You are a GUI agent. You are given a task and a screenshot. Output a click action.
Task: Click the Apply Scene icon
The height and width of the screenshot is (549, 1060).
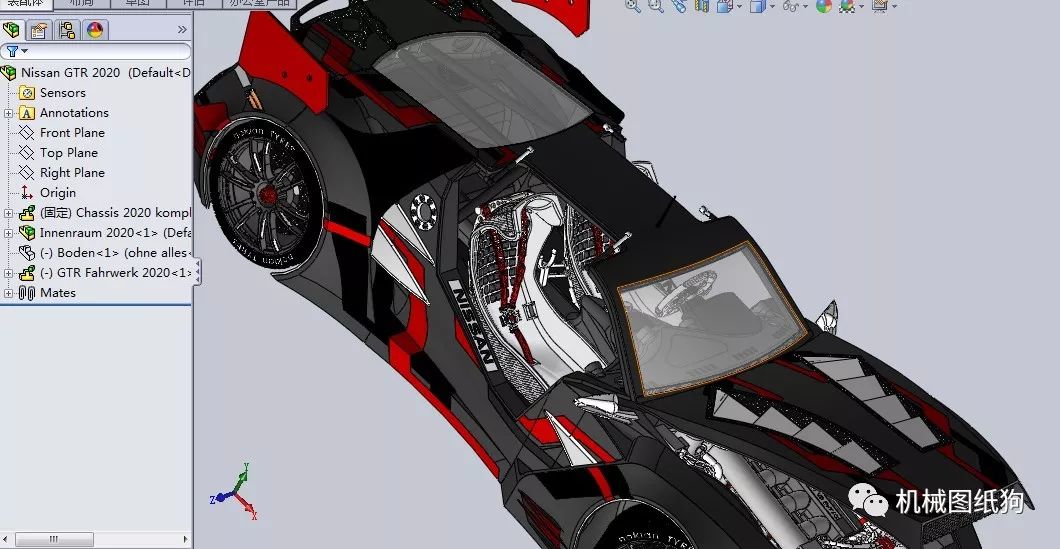click(846, 6)
